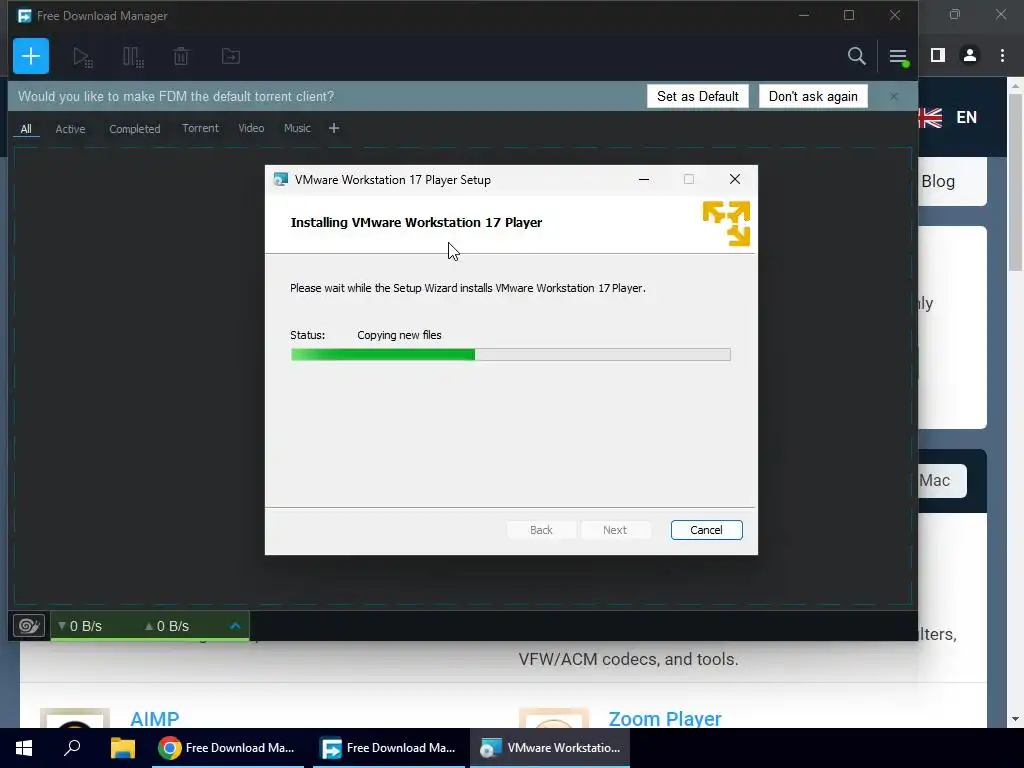Image resolution: width=1024 pixels, height=768 pixels.
Task: Open Windows taskbar search
Action: pos(72,748)
